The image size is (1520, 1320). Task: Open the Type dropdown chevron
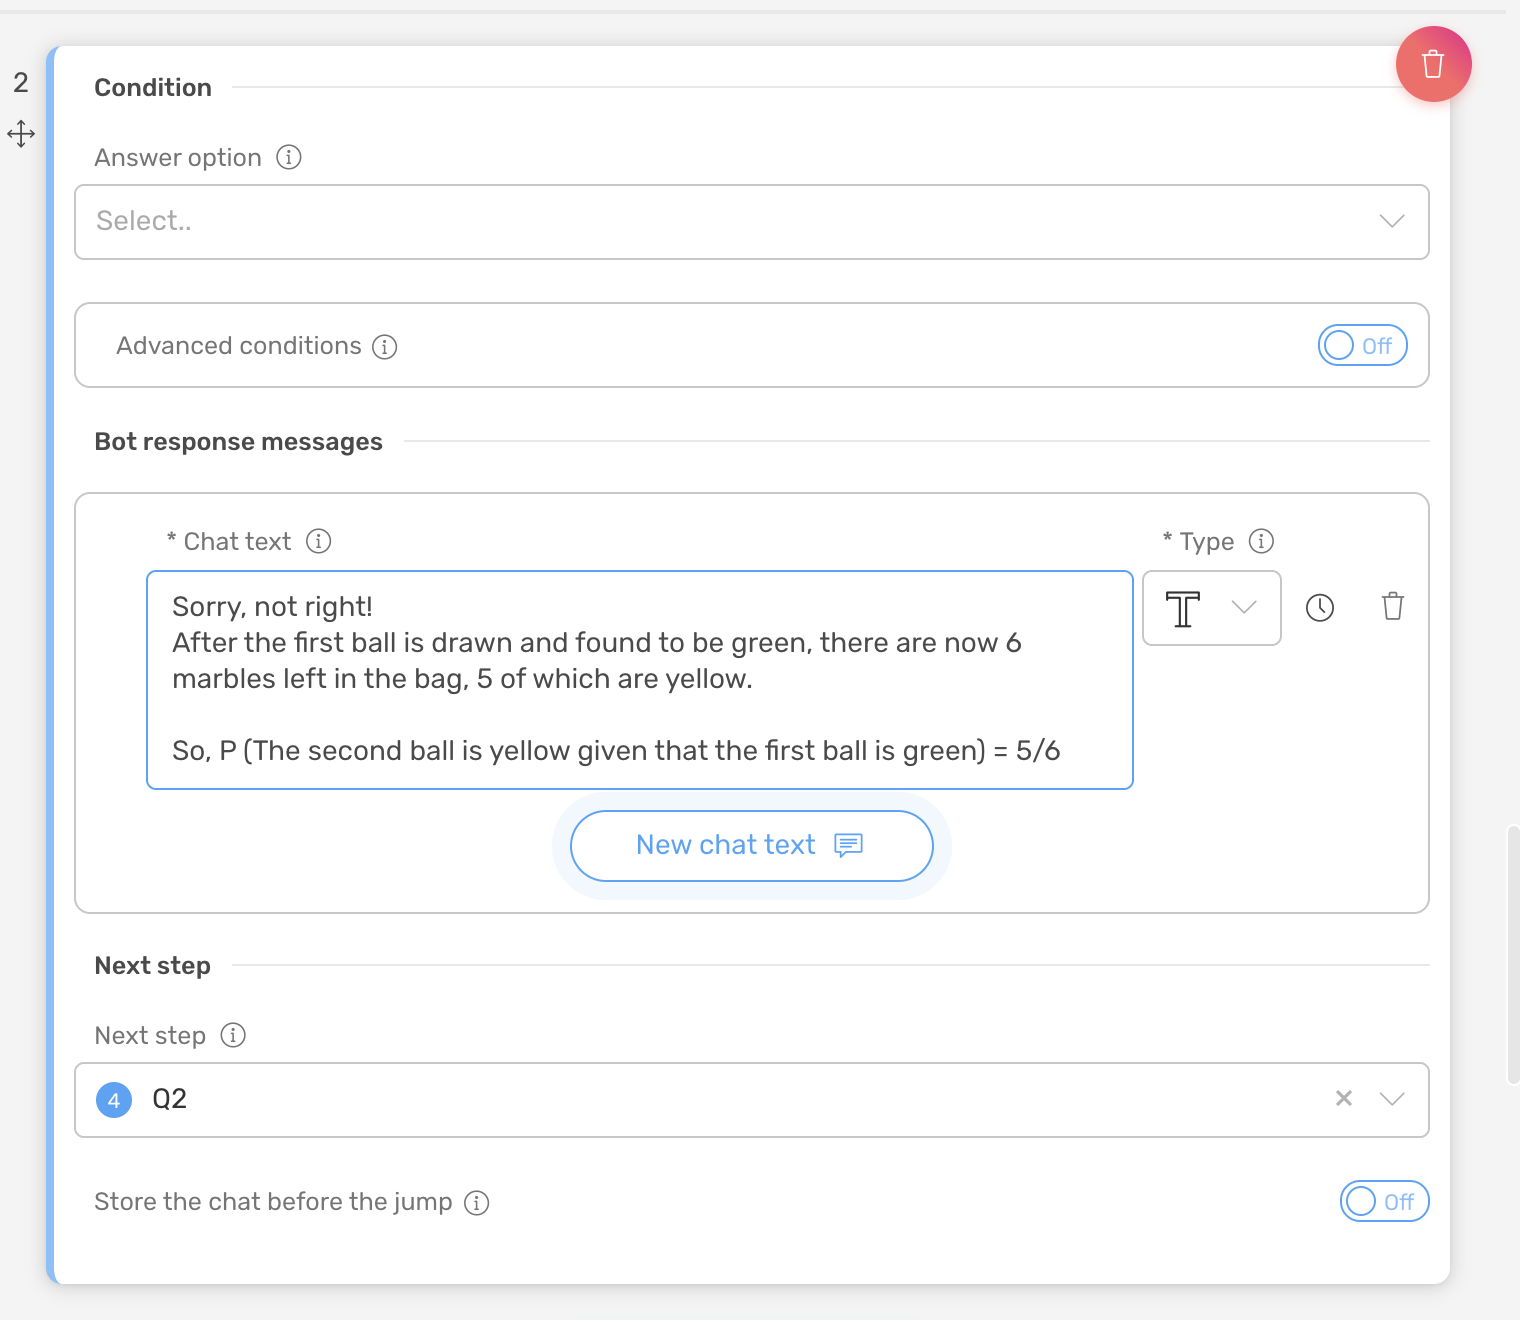tap(1243, 607)
